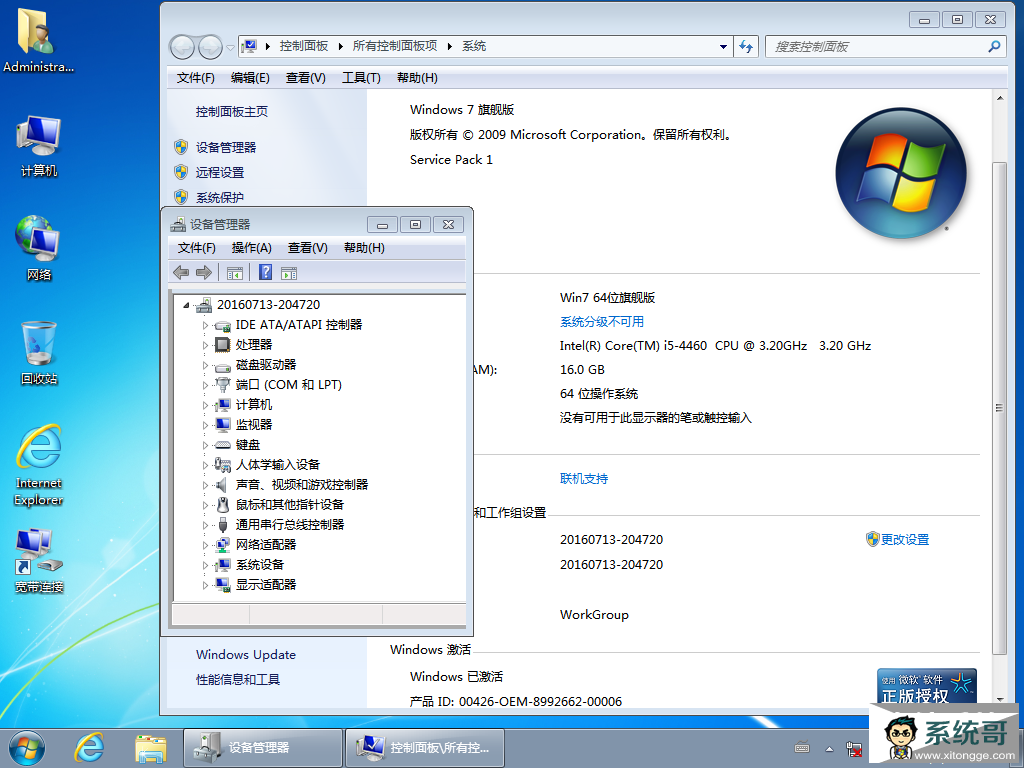Open 工具(T) menu in Control Panel window
The height and width of the screenshot is (768, 1024).
(361, 78)
